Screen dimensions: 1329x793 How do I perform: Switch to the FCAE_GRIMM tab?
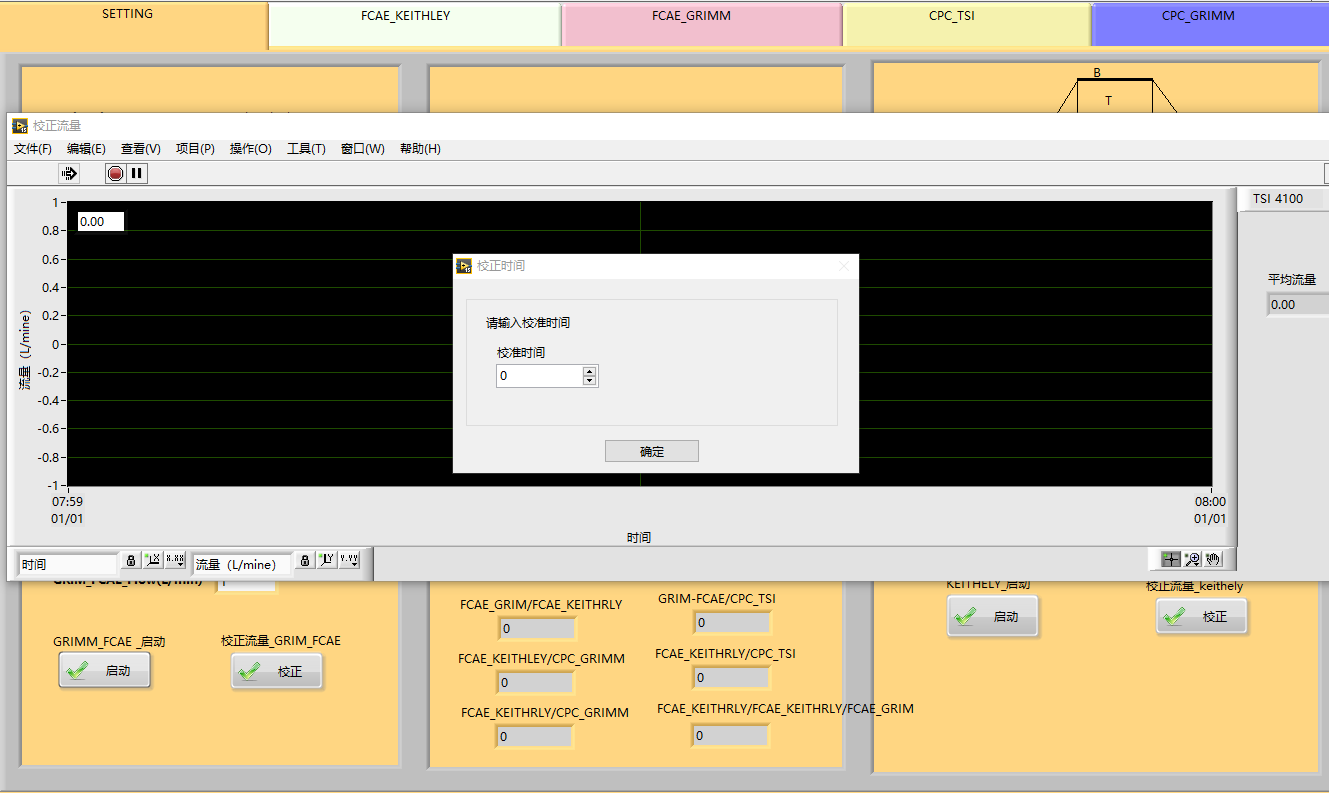tap(691, 16)
